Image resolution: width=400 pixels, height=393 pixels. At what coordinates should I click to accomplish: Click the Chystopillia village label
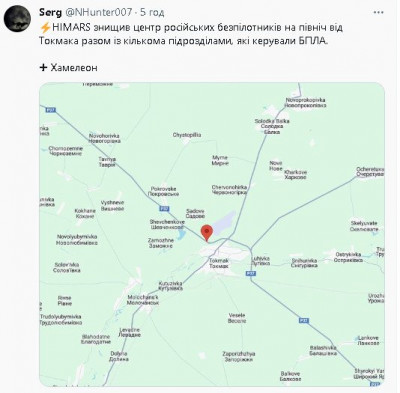pos(187,135)
